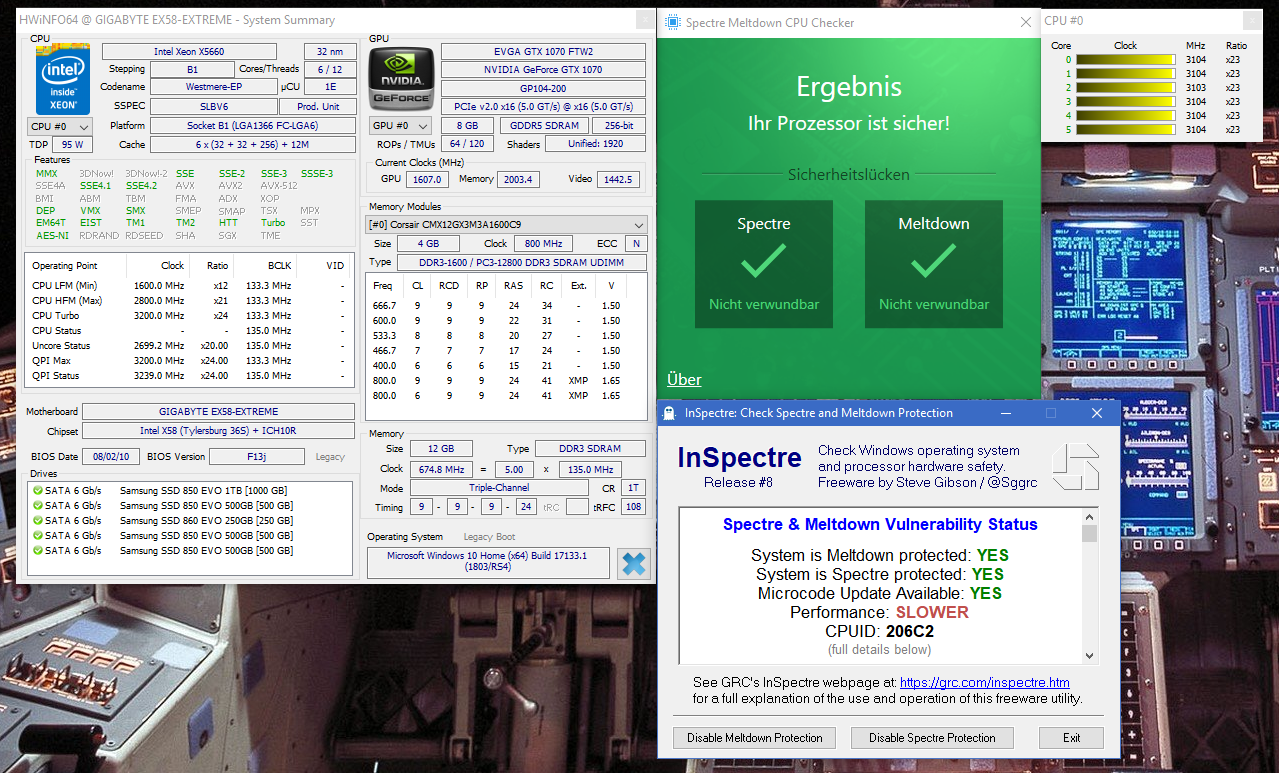Open the CPU #0 selector dropdown

pos(60,127)
